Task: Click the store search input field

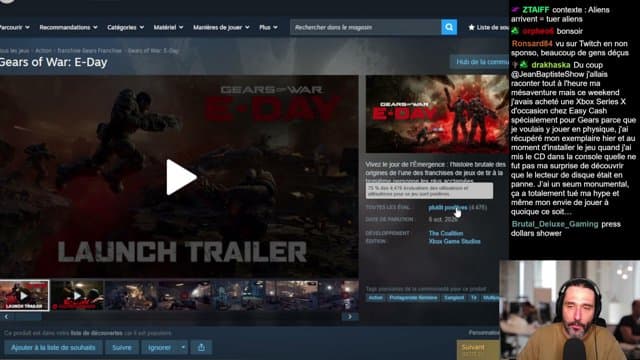Action: (366, 27)
